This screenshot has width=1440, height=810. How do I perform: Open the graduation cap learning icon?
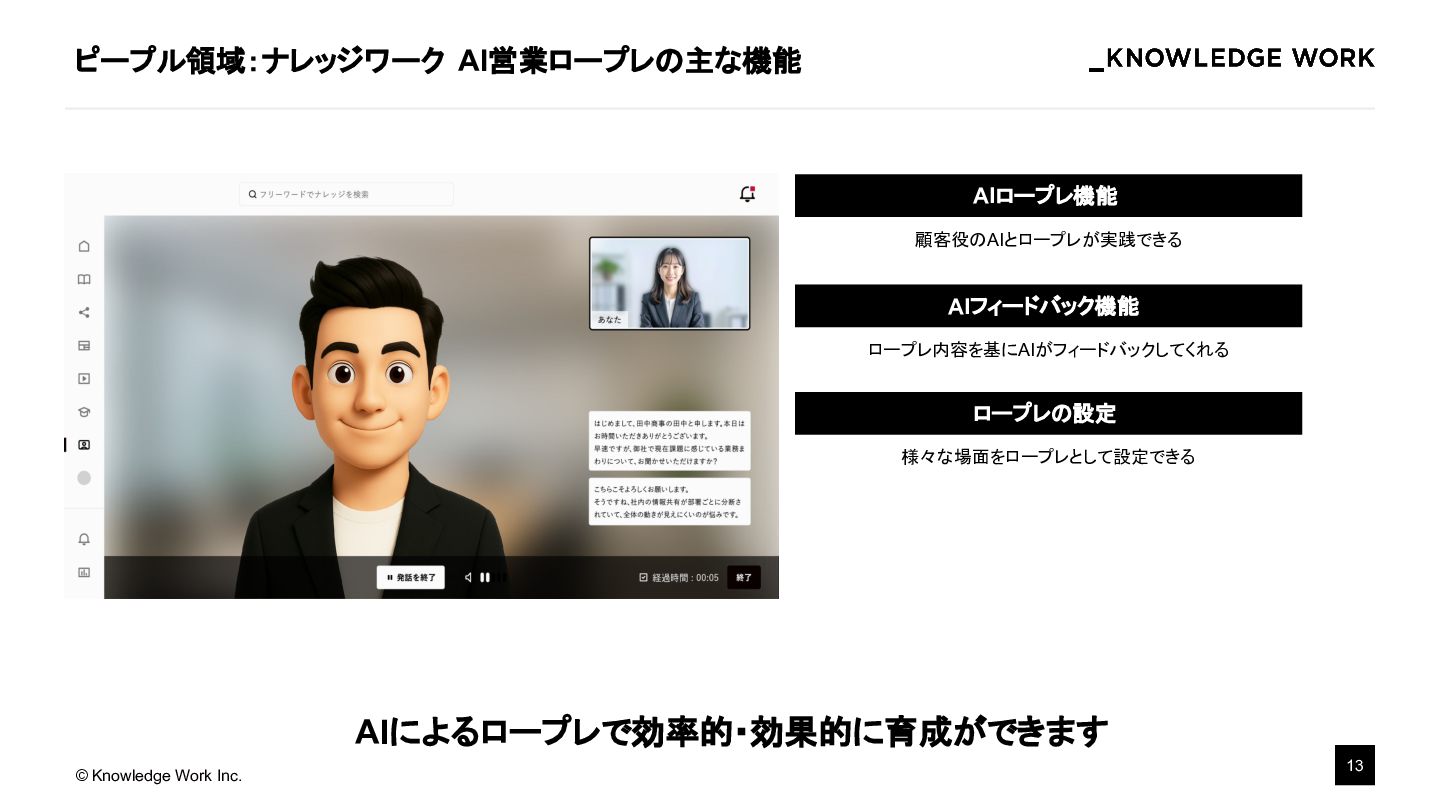[x=84, y=411]
